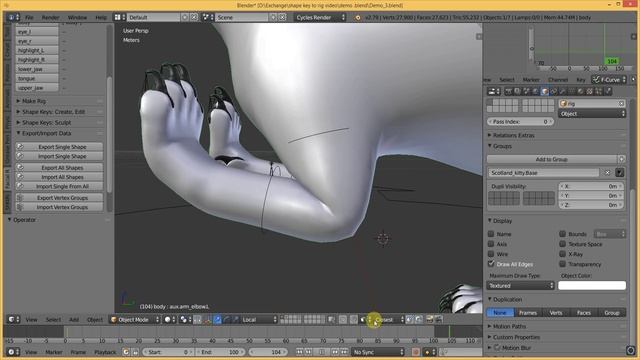Viewport: 640px width, 360px height.
Task: Open the Help menu
Action: [101, 18]
